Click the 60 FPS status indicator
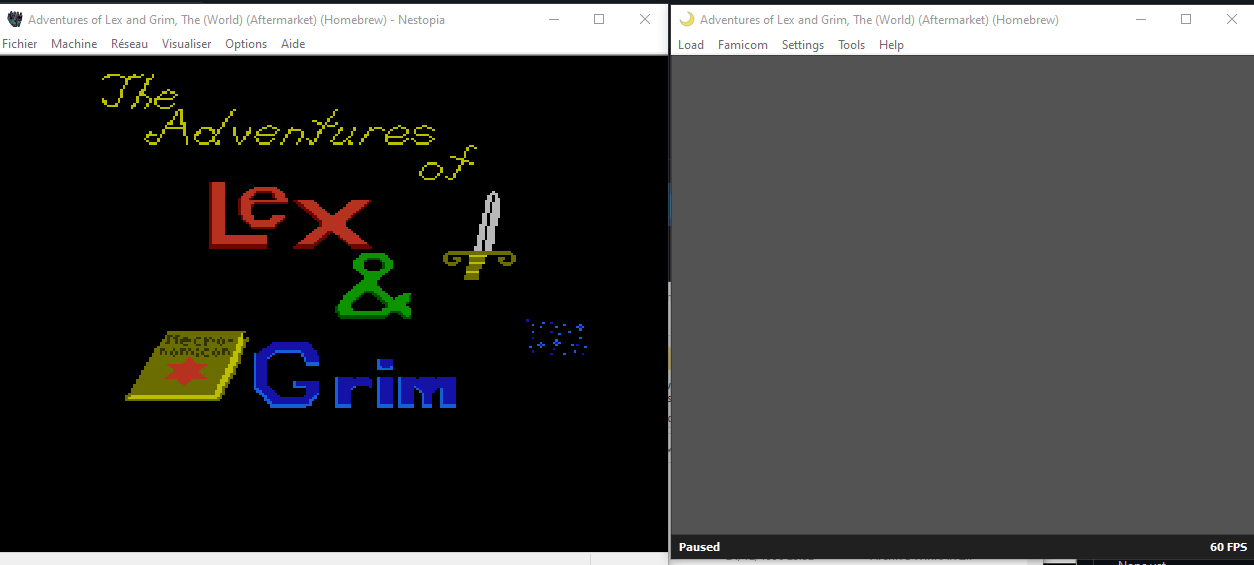Viewport: 1254px width, 565px height. (x=1228, y=547)
